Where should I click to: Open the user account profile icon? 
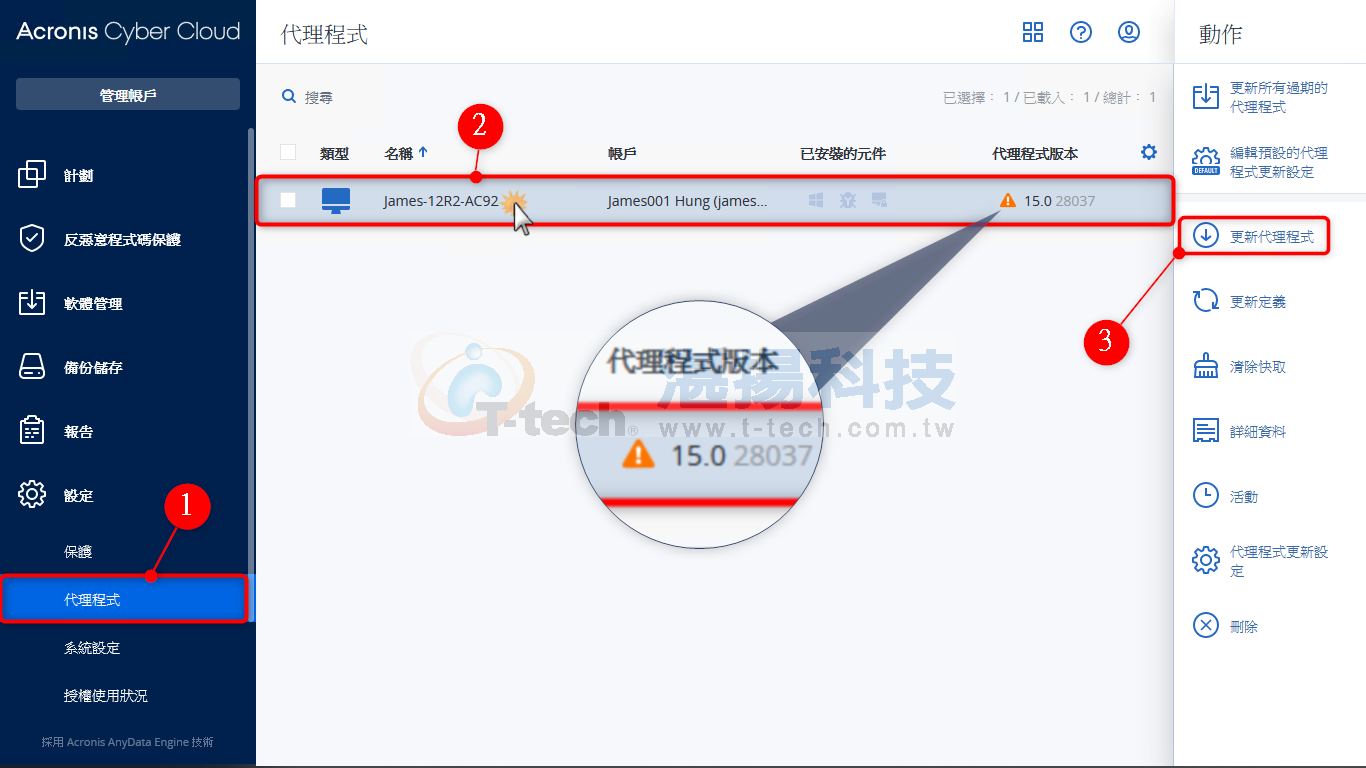(x=1129, y=32)
